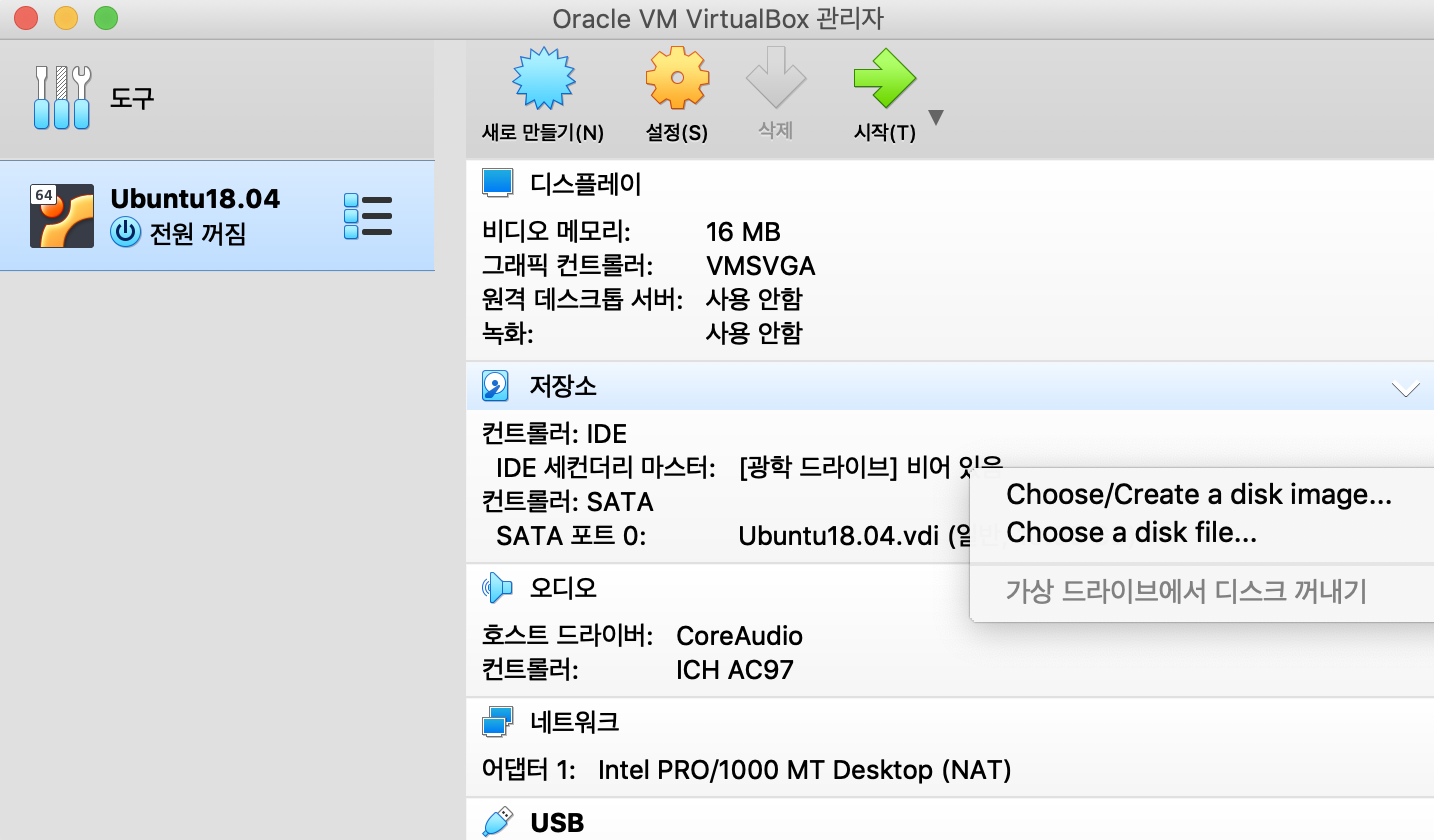Viewport: 1434px width, 840px height.
Task: Open the 네트워크 section header link
Action: [574, 721]
